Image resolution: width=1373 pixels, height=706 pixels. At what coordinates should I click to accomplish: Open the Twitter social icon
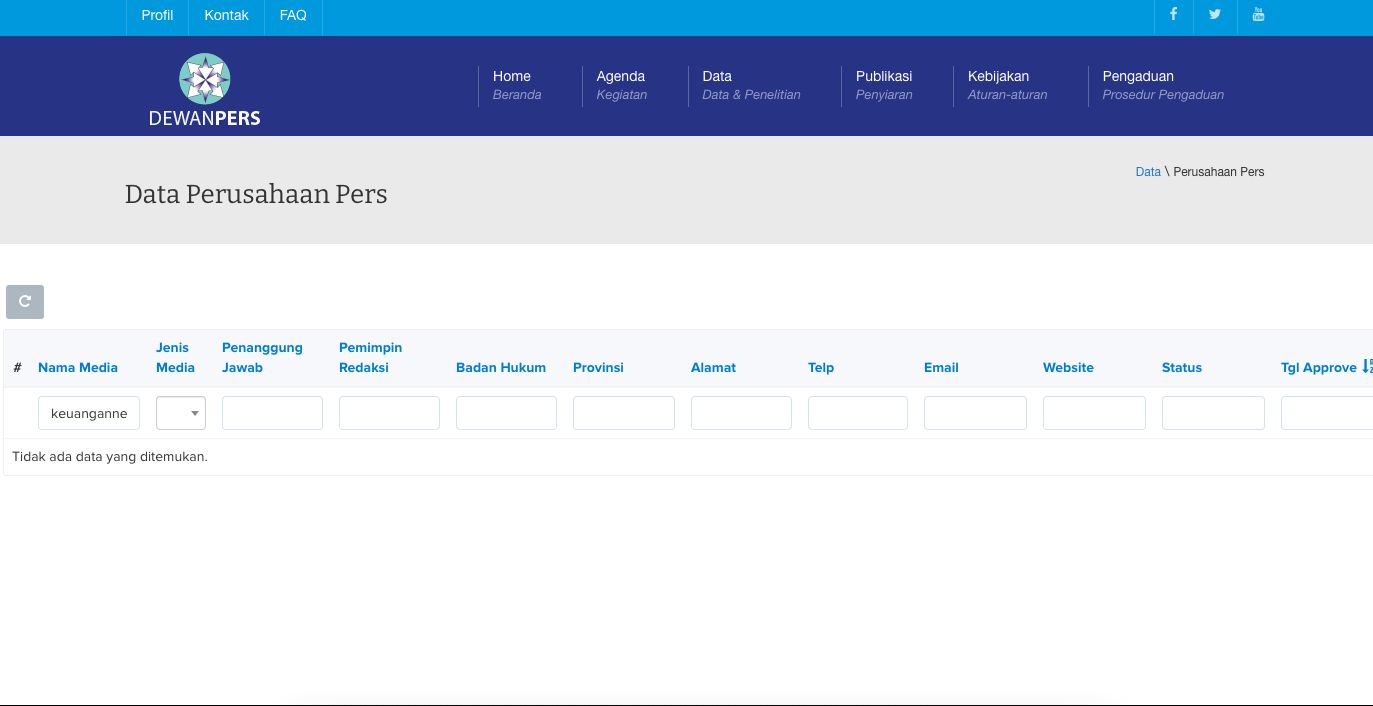tap(1215, 14)
